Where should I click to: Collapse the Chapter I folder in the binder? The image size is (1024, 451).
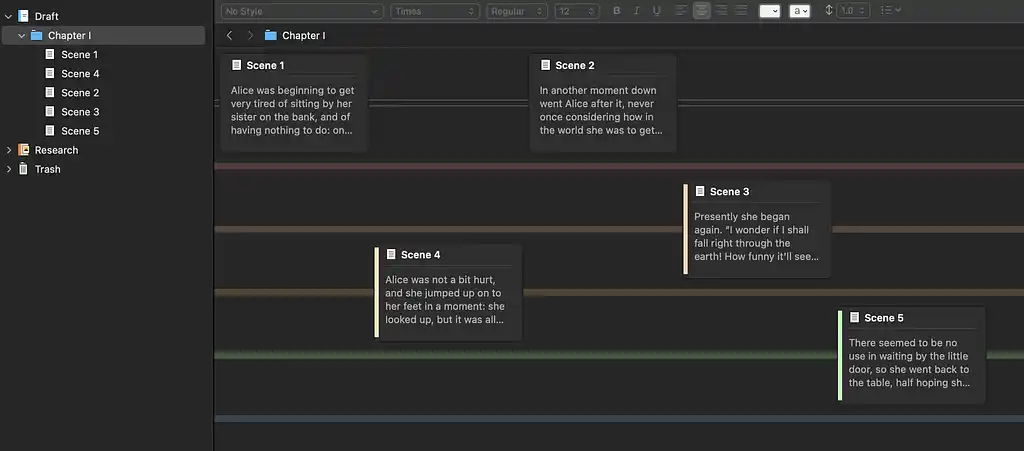(x=22, y=35)
